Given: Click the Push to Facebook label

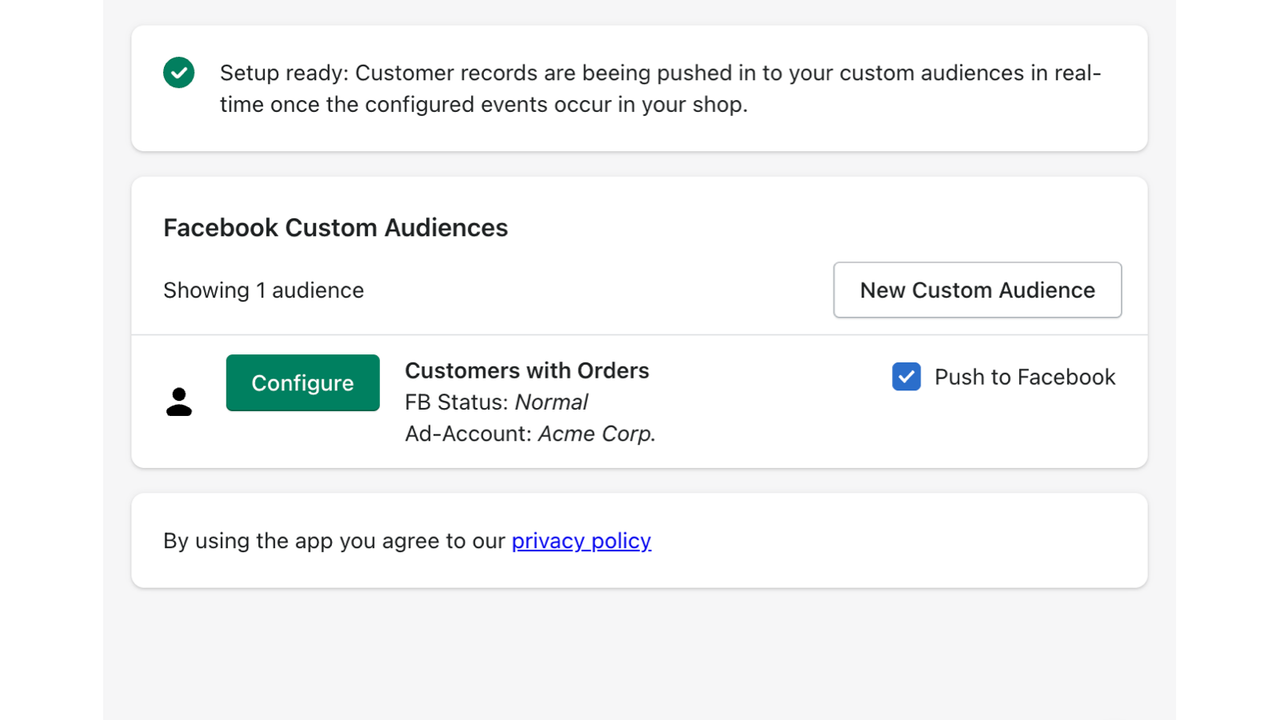Looking at the screenshot, I should pos(1024,377).
